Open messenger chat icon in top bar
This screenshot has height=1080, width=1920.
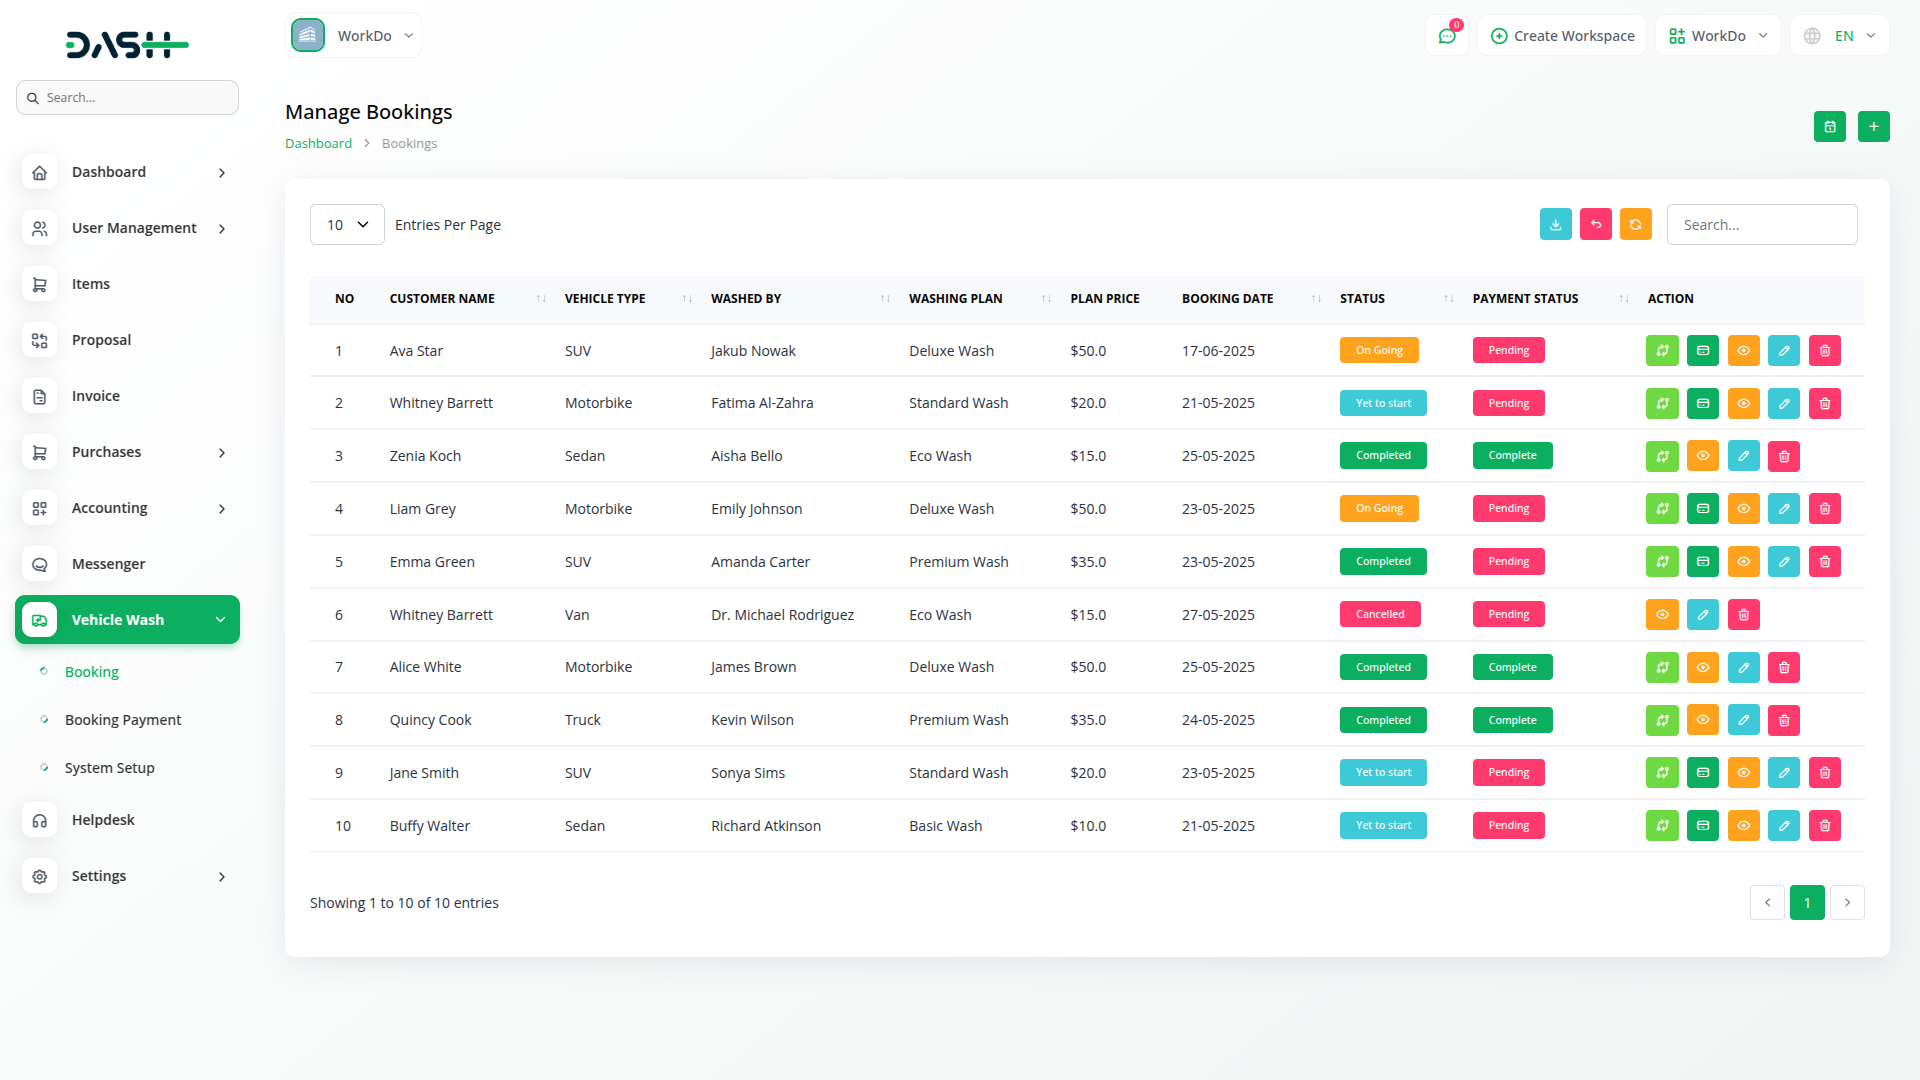tap(1446, 36)
